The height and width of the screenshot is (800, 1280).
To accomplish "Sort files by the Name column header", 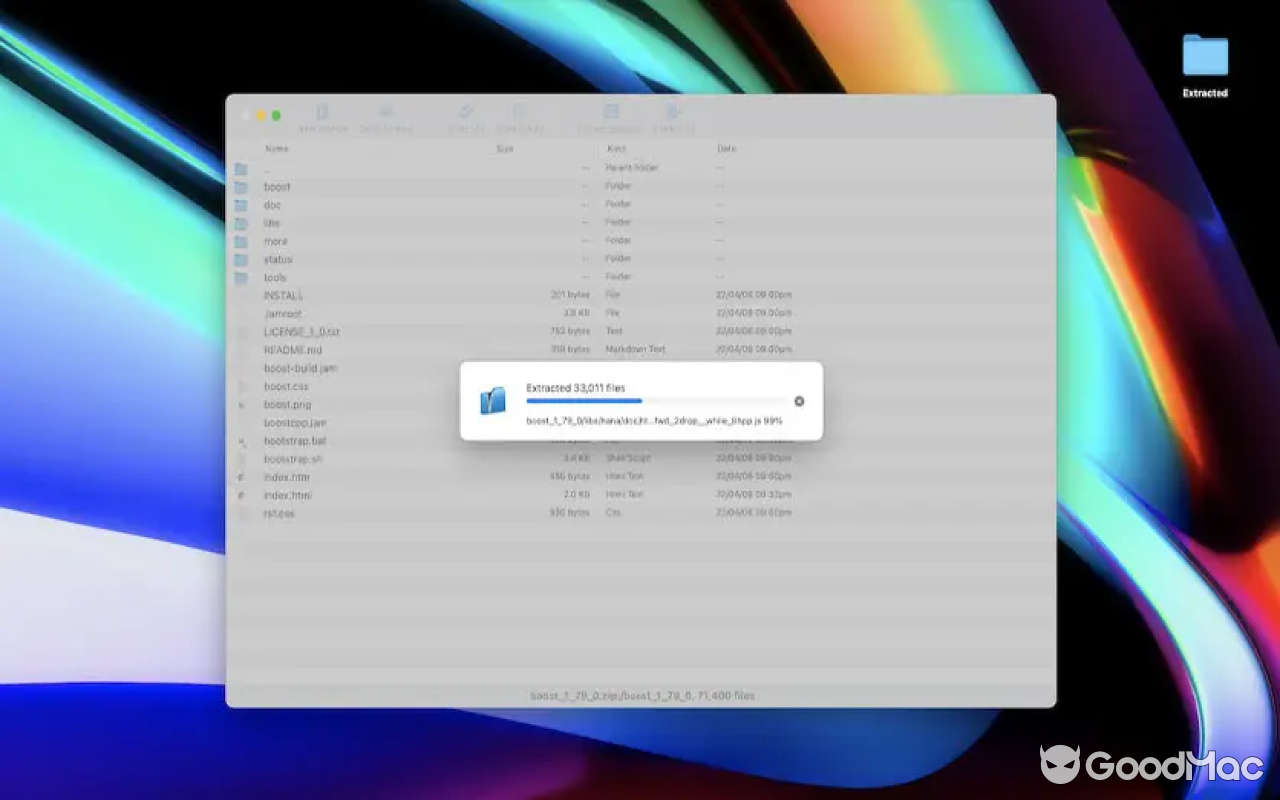I will coord(277,148).
